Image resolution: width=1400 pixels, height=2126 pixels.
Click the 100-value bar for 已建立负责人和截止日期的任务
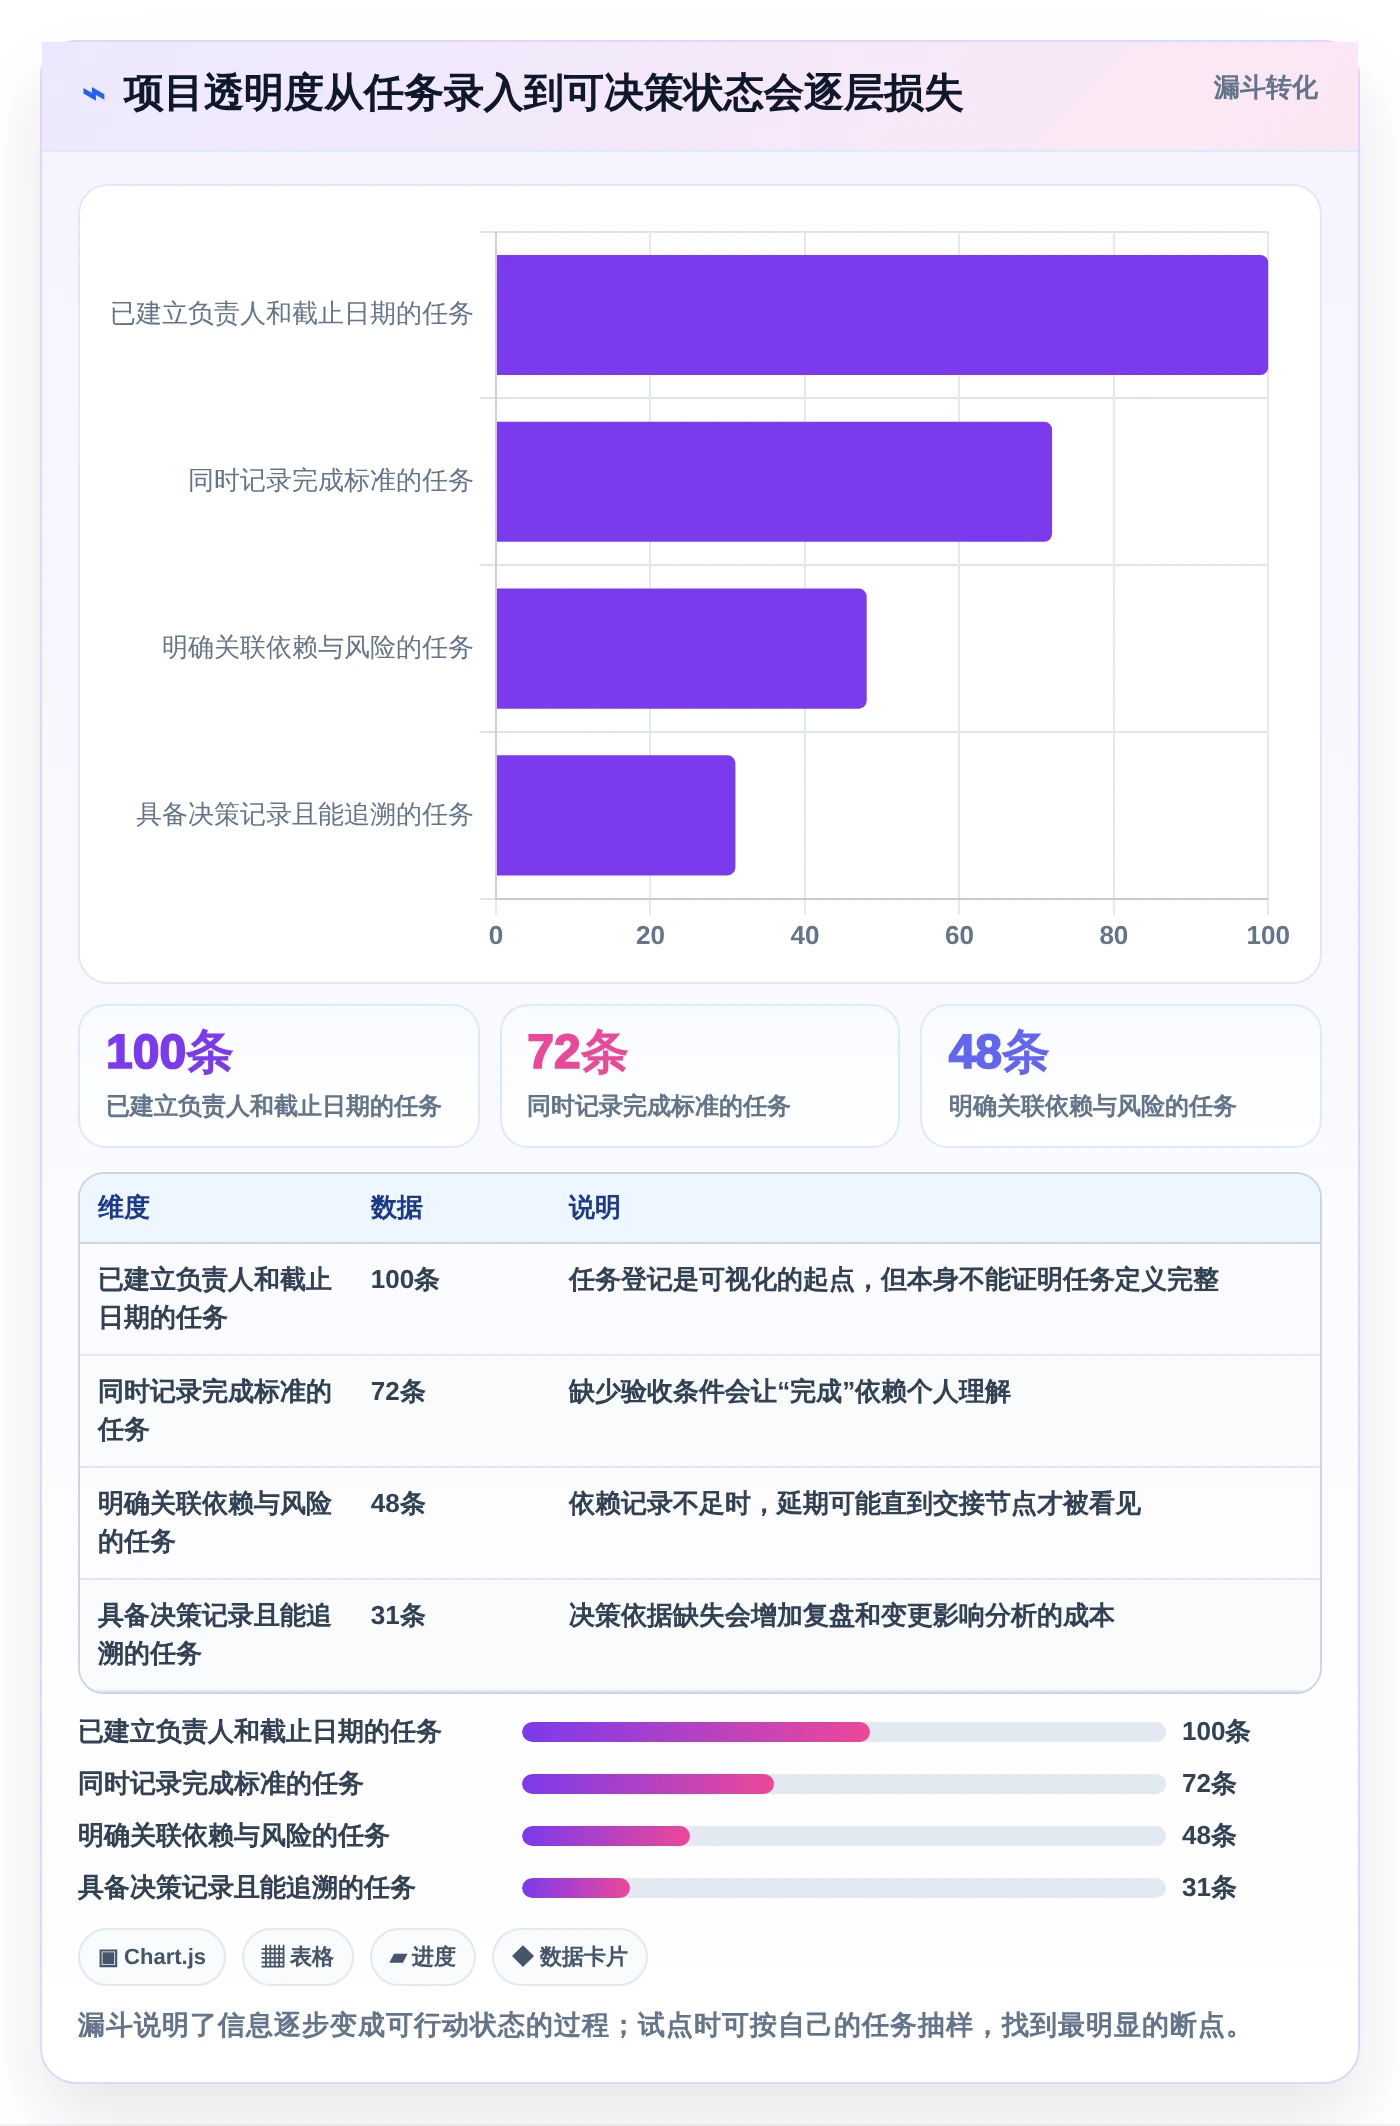point(882,315)
